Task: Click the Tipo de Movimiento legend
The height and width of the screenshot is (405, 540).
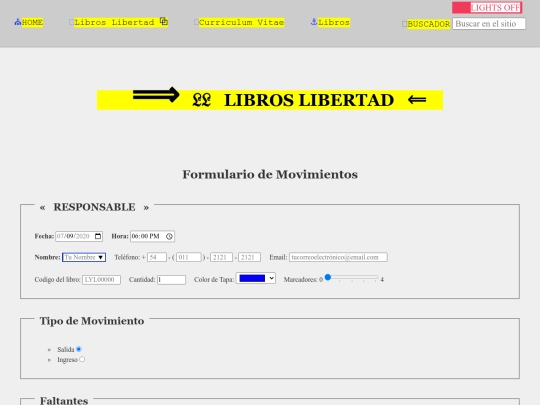Action: [x=92, y=321]
